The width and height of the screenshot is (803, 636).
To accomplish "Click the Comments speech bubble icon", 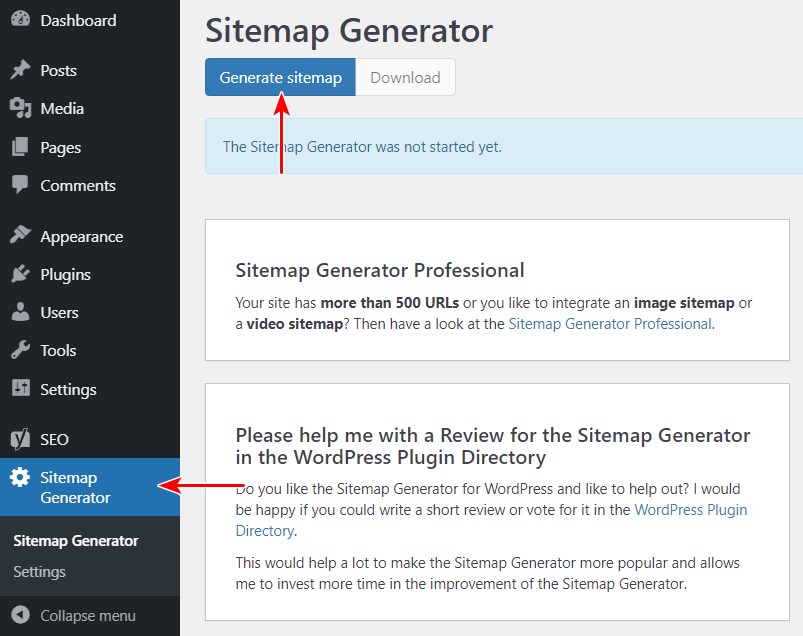I will click(x=20, y=185).
